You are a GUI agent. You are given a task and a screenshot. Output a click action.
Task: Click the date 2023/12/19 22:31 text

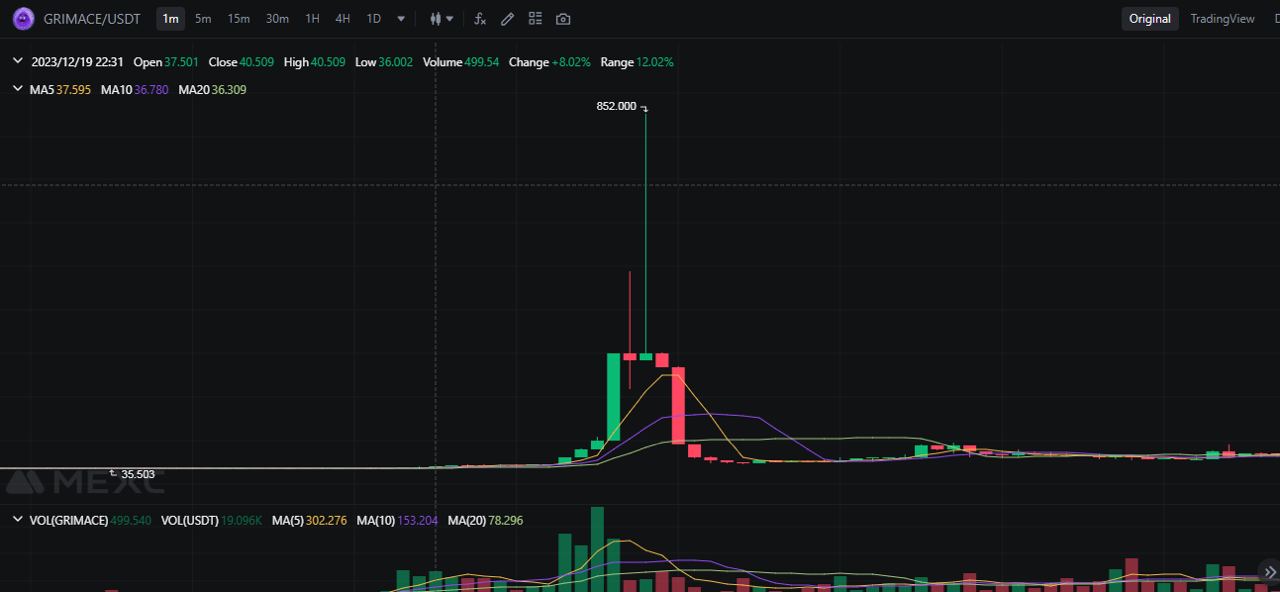tap(77, 62)
